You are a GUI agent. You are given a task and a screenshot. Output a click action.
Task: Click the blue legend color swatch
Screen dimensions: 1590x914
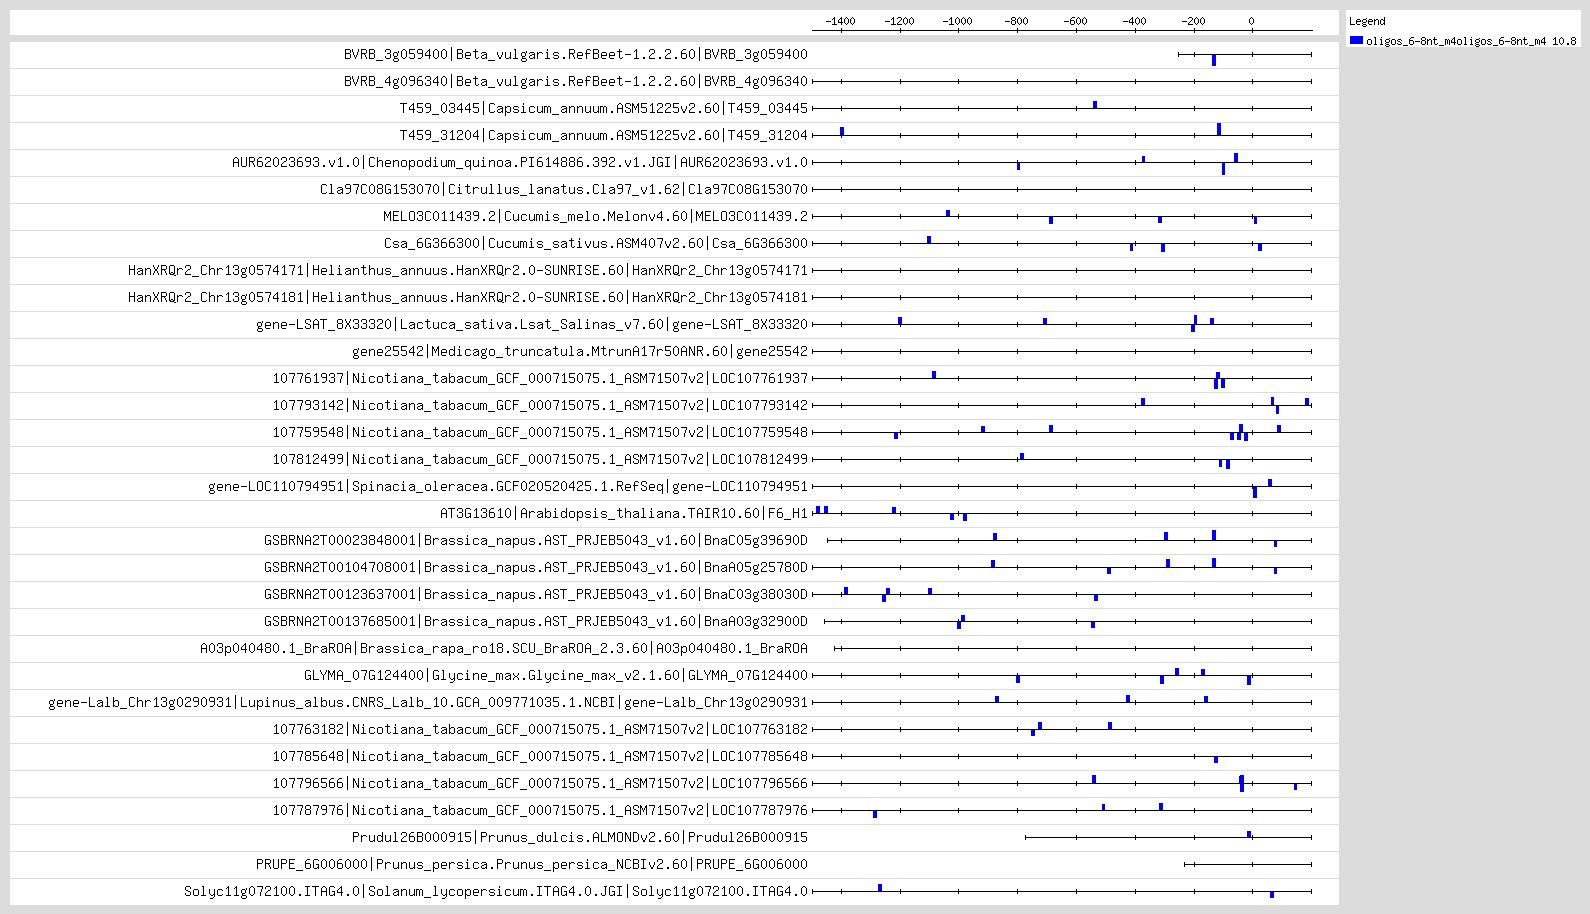pyautogui.click(x=1356, y=40)
